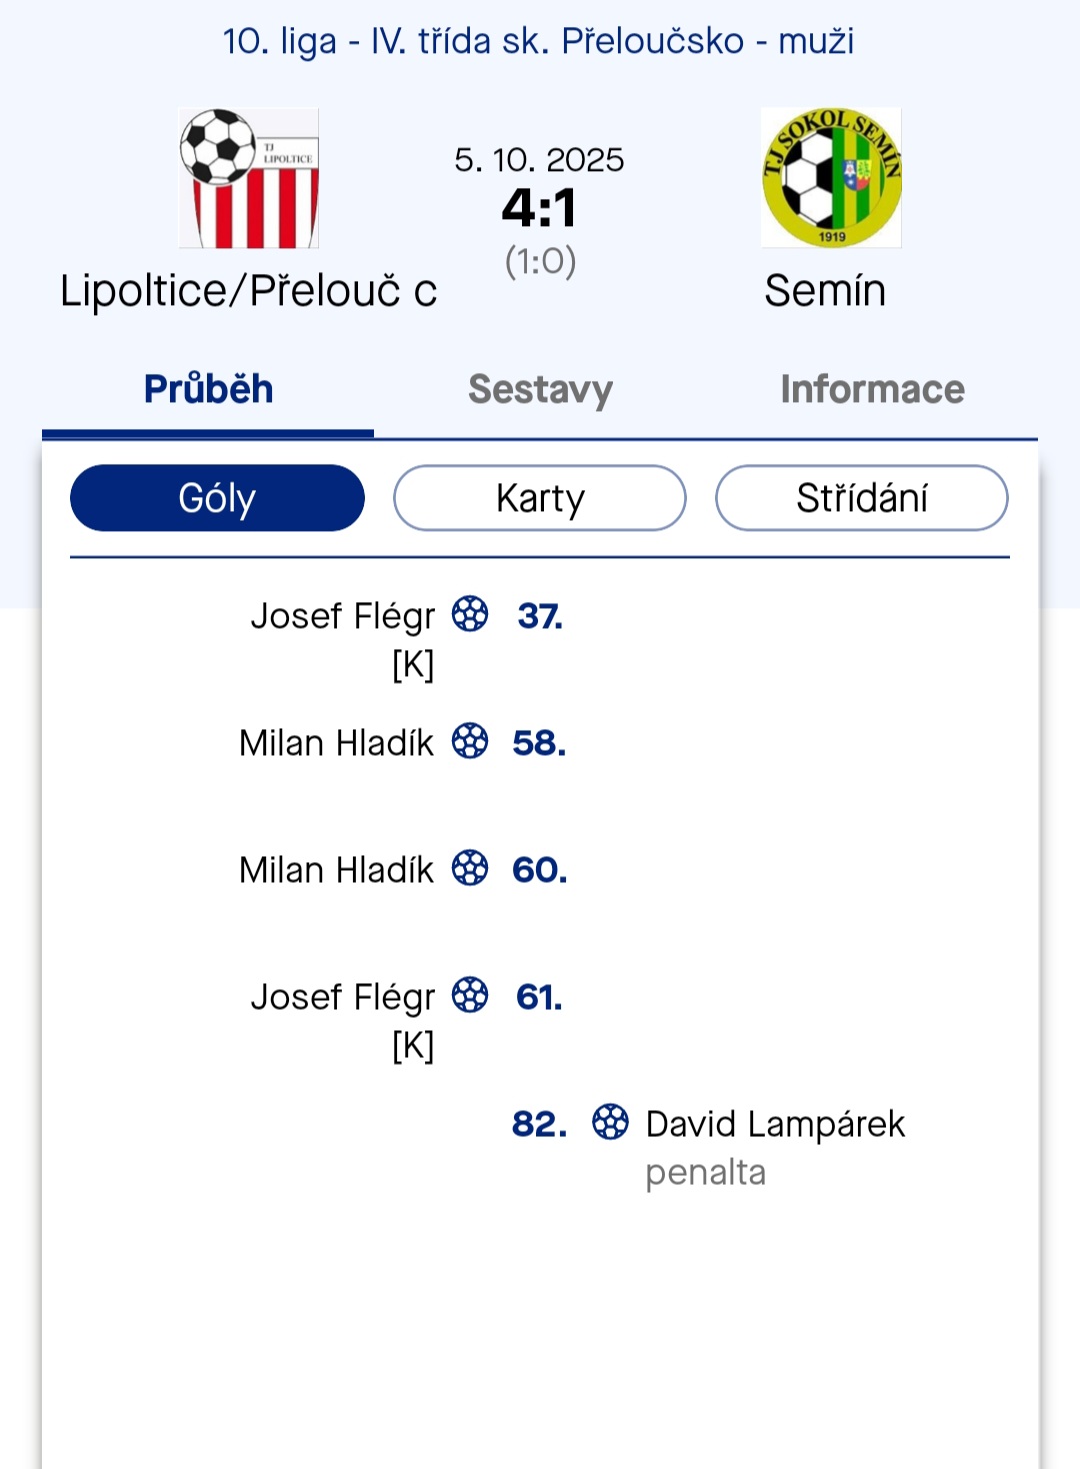Click goal ball icon at 37th minute

(x=470, y=614)
